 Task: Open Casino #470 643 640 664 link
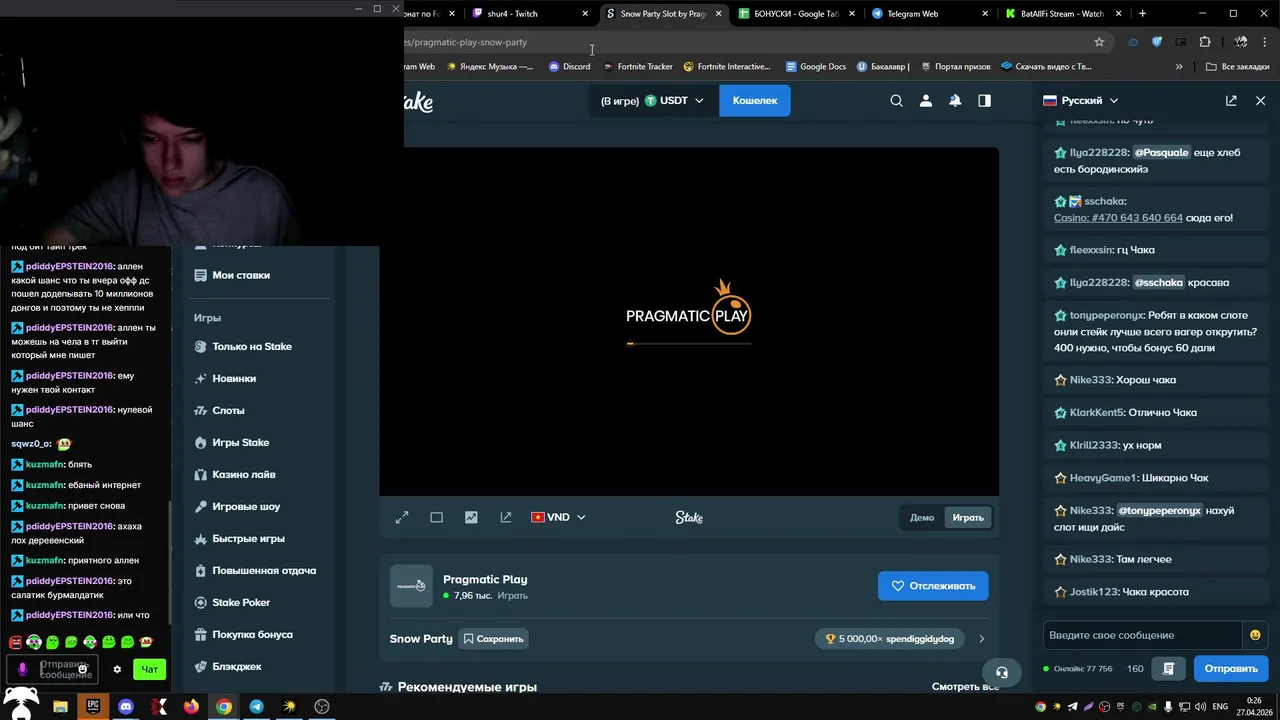(1118, 217)
